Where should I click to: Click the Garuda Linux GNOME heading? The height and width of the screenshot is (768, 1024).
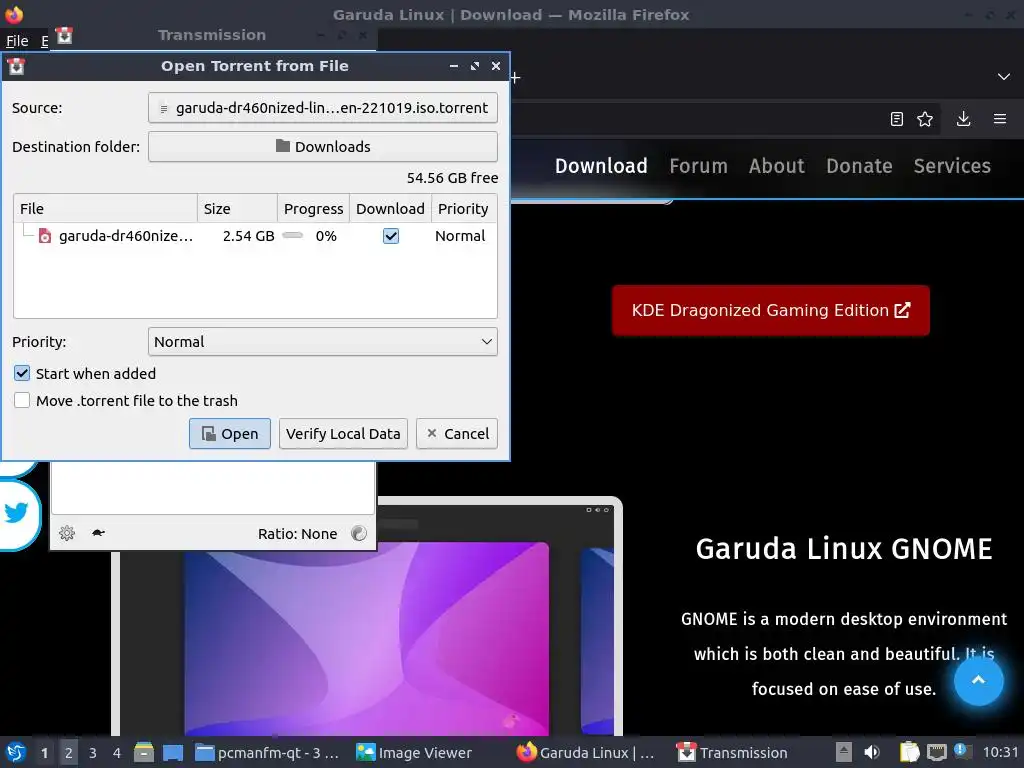point(844,549)
